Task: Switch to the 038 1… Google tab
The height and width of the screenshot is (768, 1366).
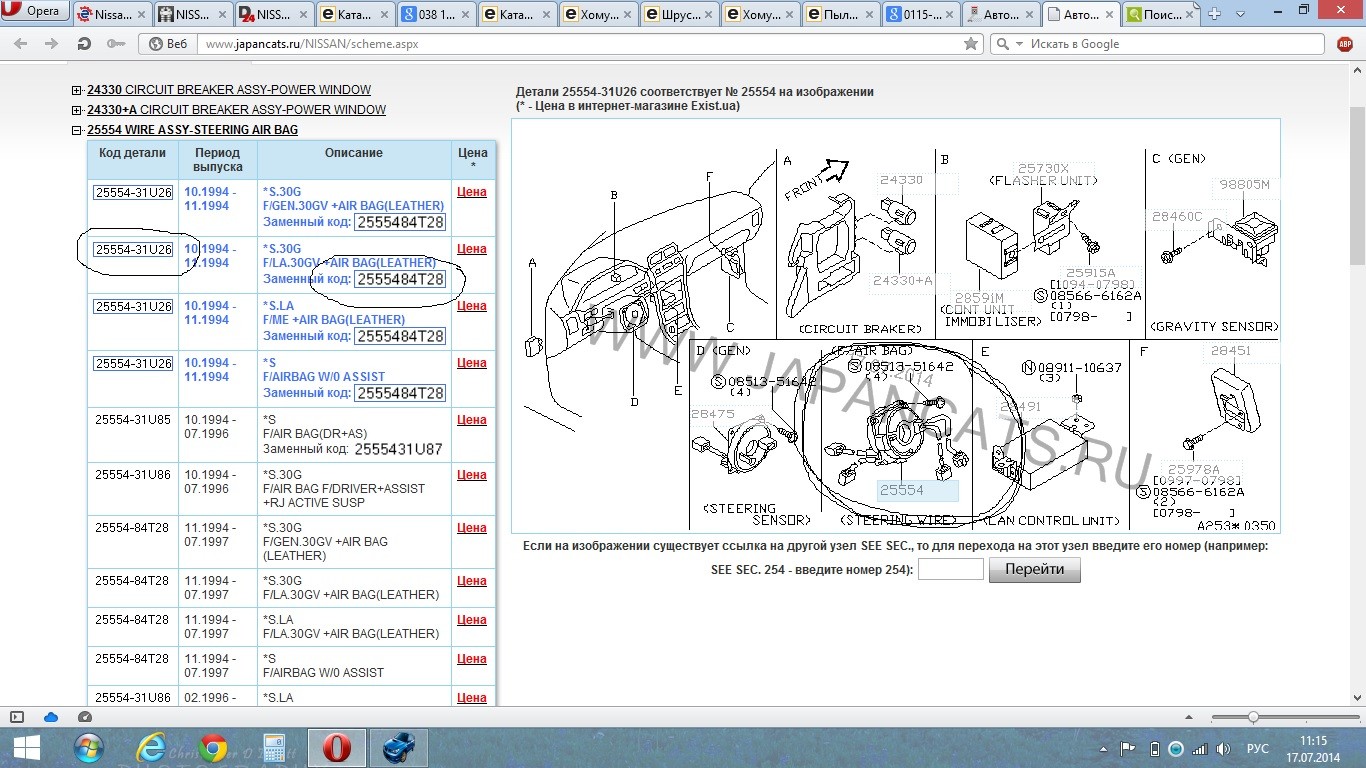Action: pyautogui.click(x=434, y=14)
